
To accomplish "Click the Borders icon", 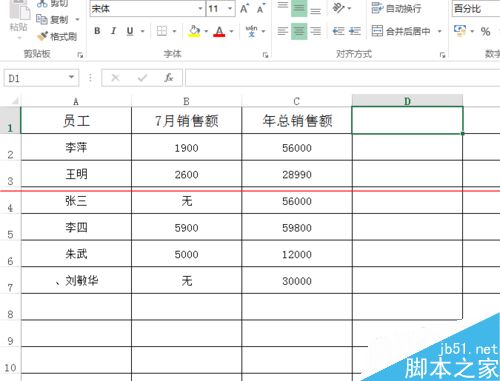I will [162, 31].
